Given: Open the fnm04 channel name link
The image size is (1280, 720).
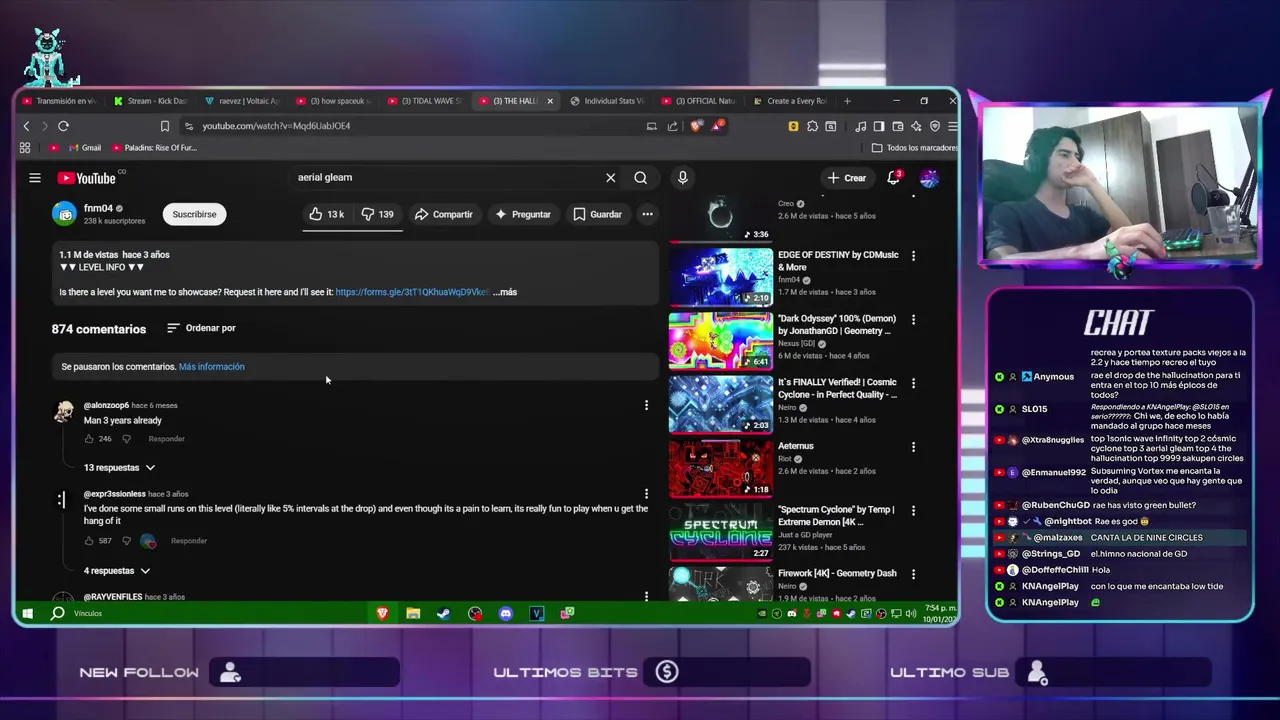Looking at the screenshot, I should point(98,209).
